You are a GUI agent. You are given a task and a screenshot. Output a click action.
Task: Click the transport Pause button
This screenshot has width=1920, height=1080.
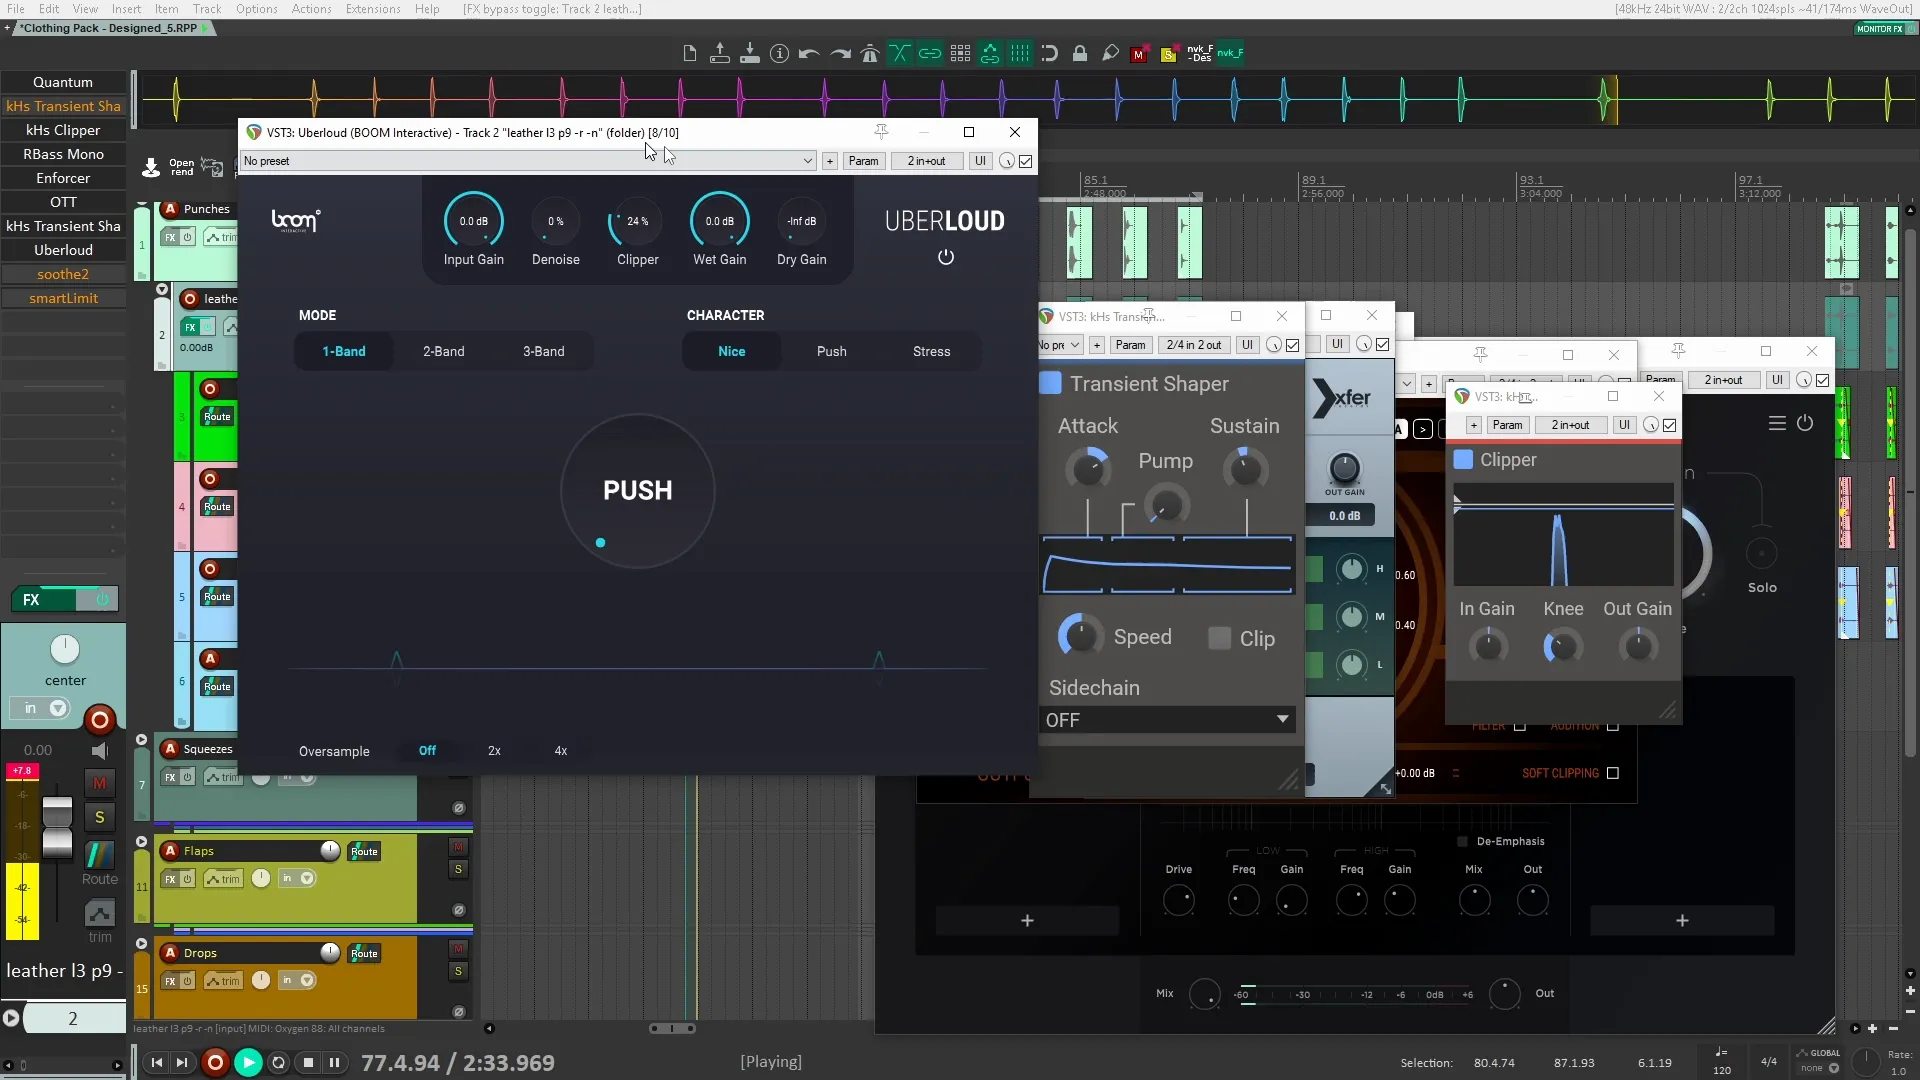pos(334,1062)
